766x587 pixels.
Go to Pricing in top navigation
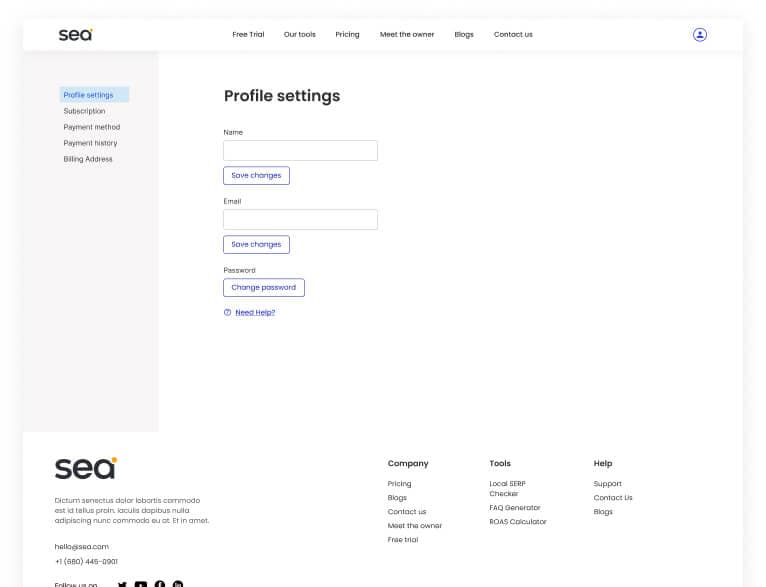click(x=347, y=34)
